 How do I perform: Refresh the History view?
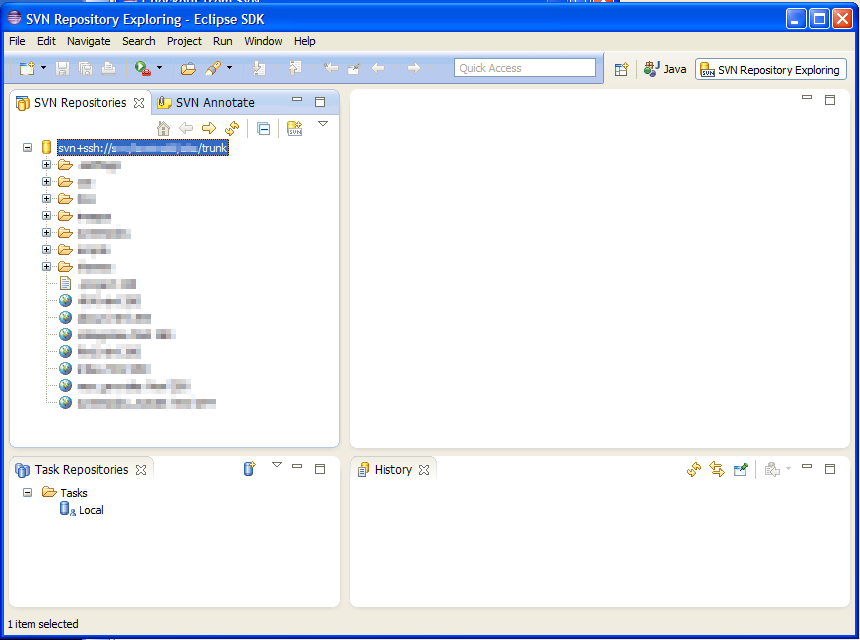click(694, 468)
